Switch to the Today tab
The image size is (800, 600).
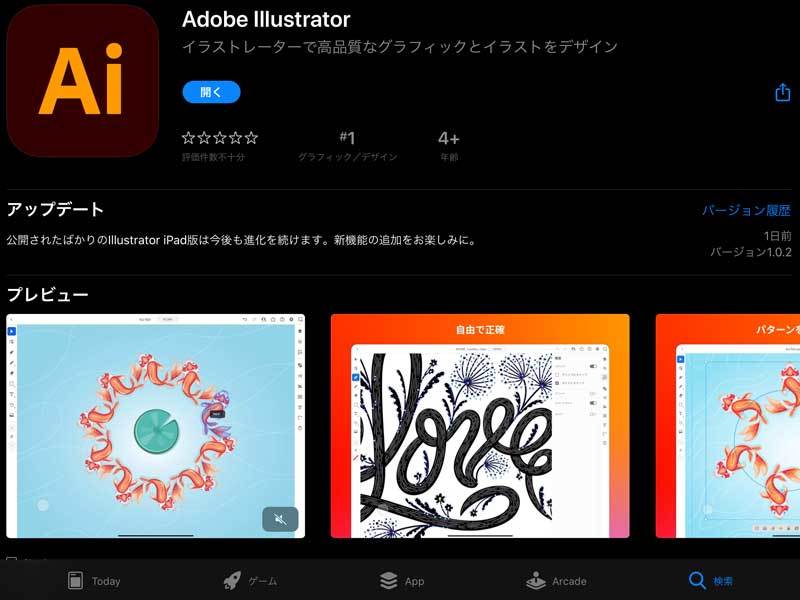[90, 580]
